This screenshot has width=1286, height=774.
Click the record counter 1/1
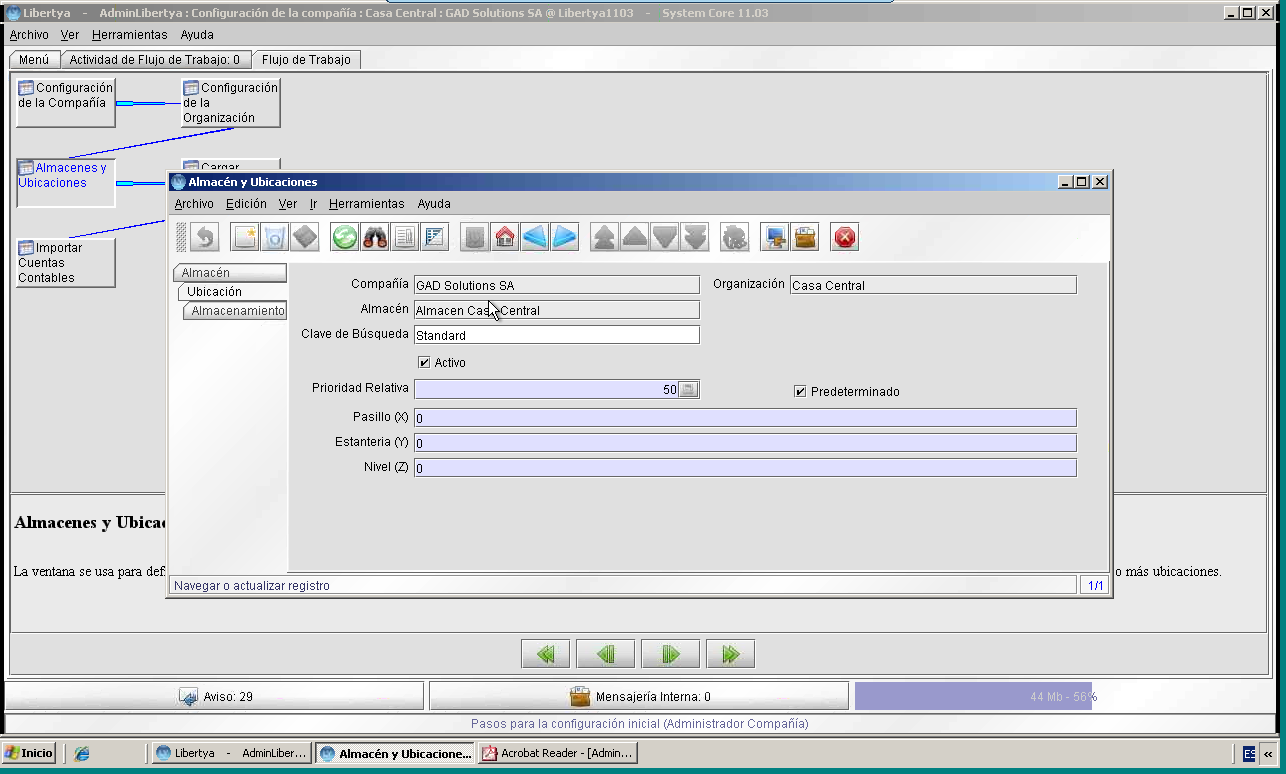point(1095,586)
